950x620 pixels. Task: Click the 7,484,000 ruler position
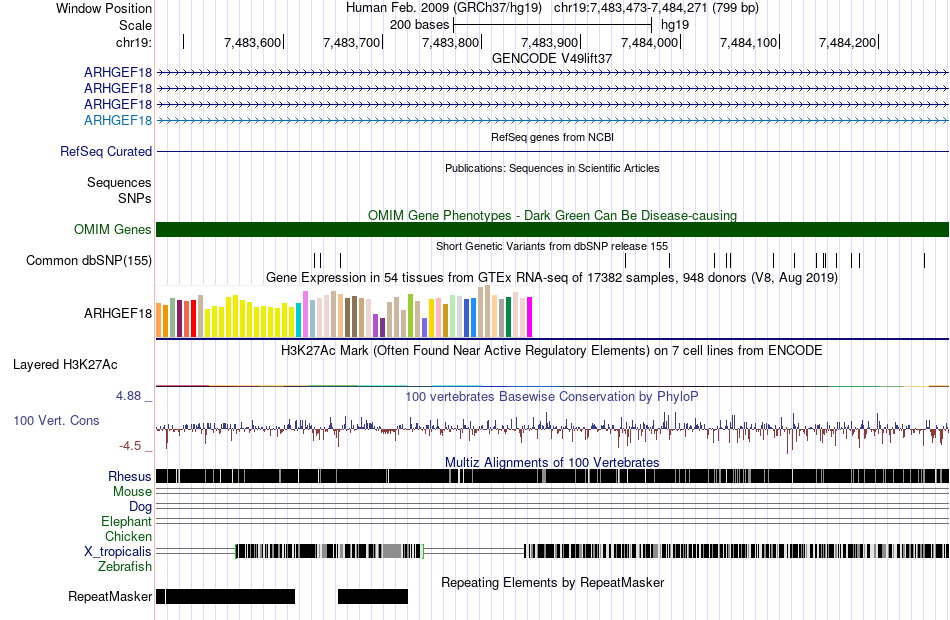(649, 42)
